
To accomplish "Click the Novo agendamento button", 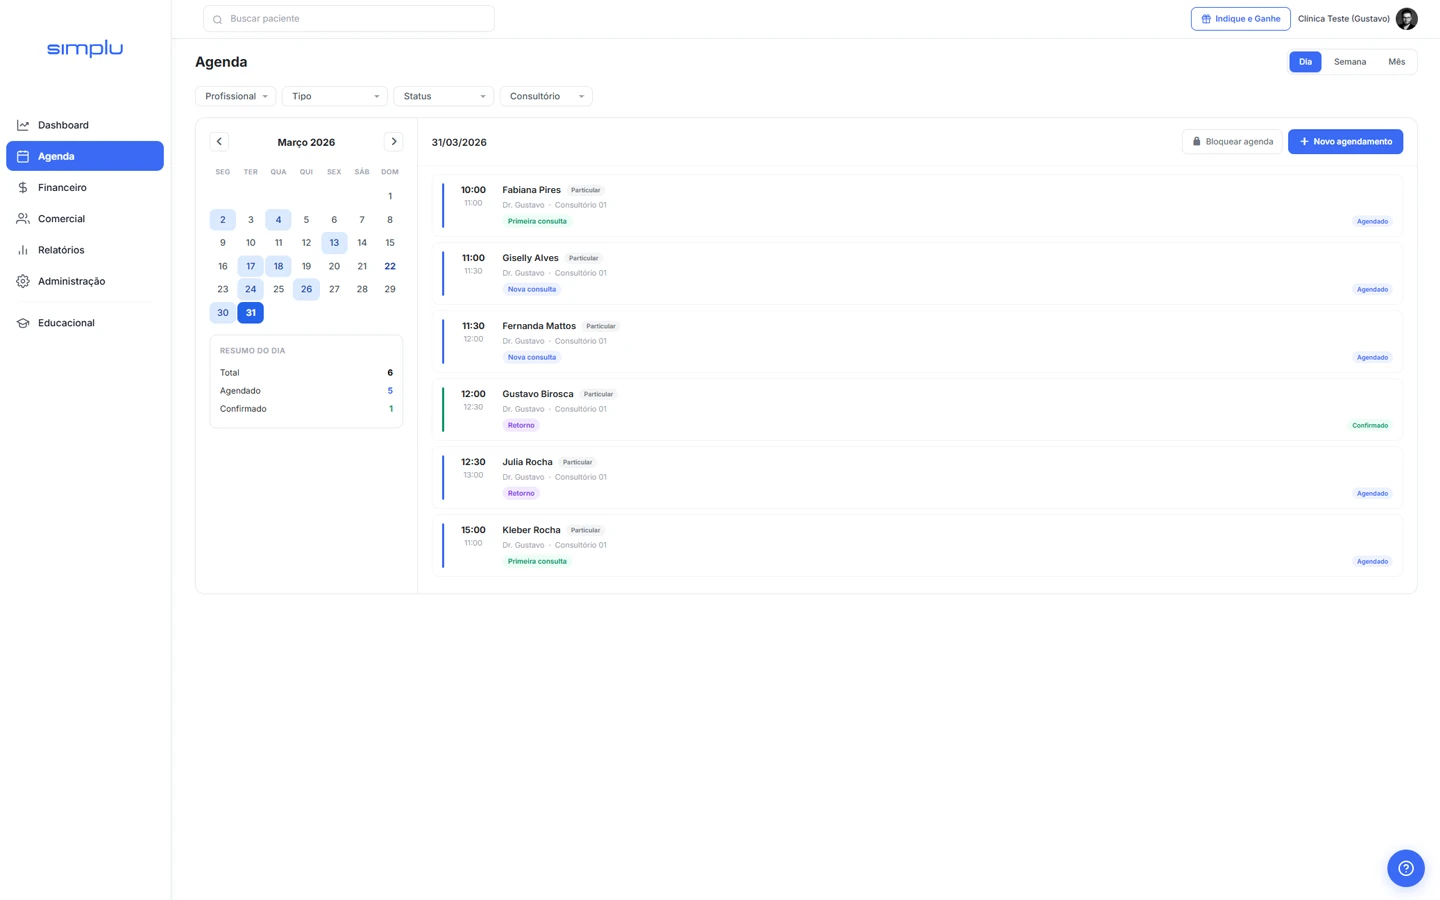I will (x=1345, y=142).
